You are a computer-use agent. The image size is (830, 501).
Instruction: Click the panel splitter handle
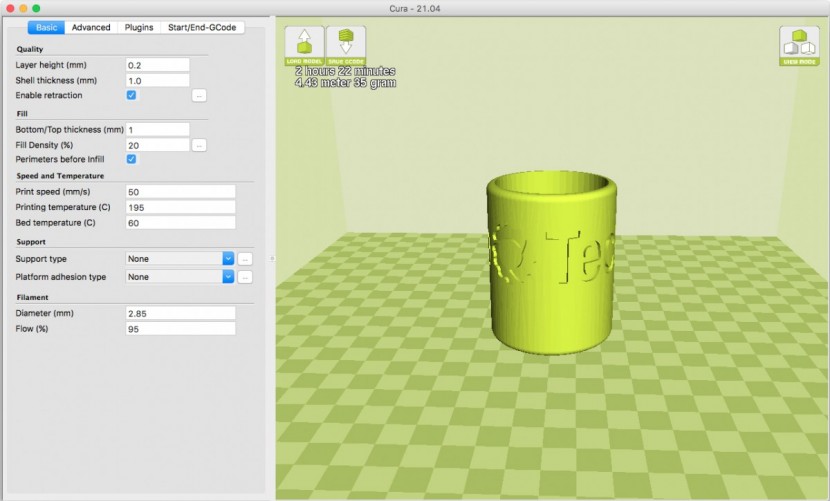click(272, 258)
